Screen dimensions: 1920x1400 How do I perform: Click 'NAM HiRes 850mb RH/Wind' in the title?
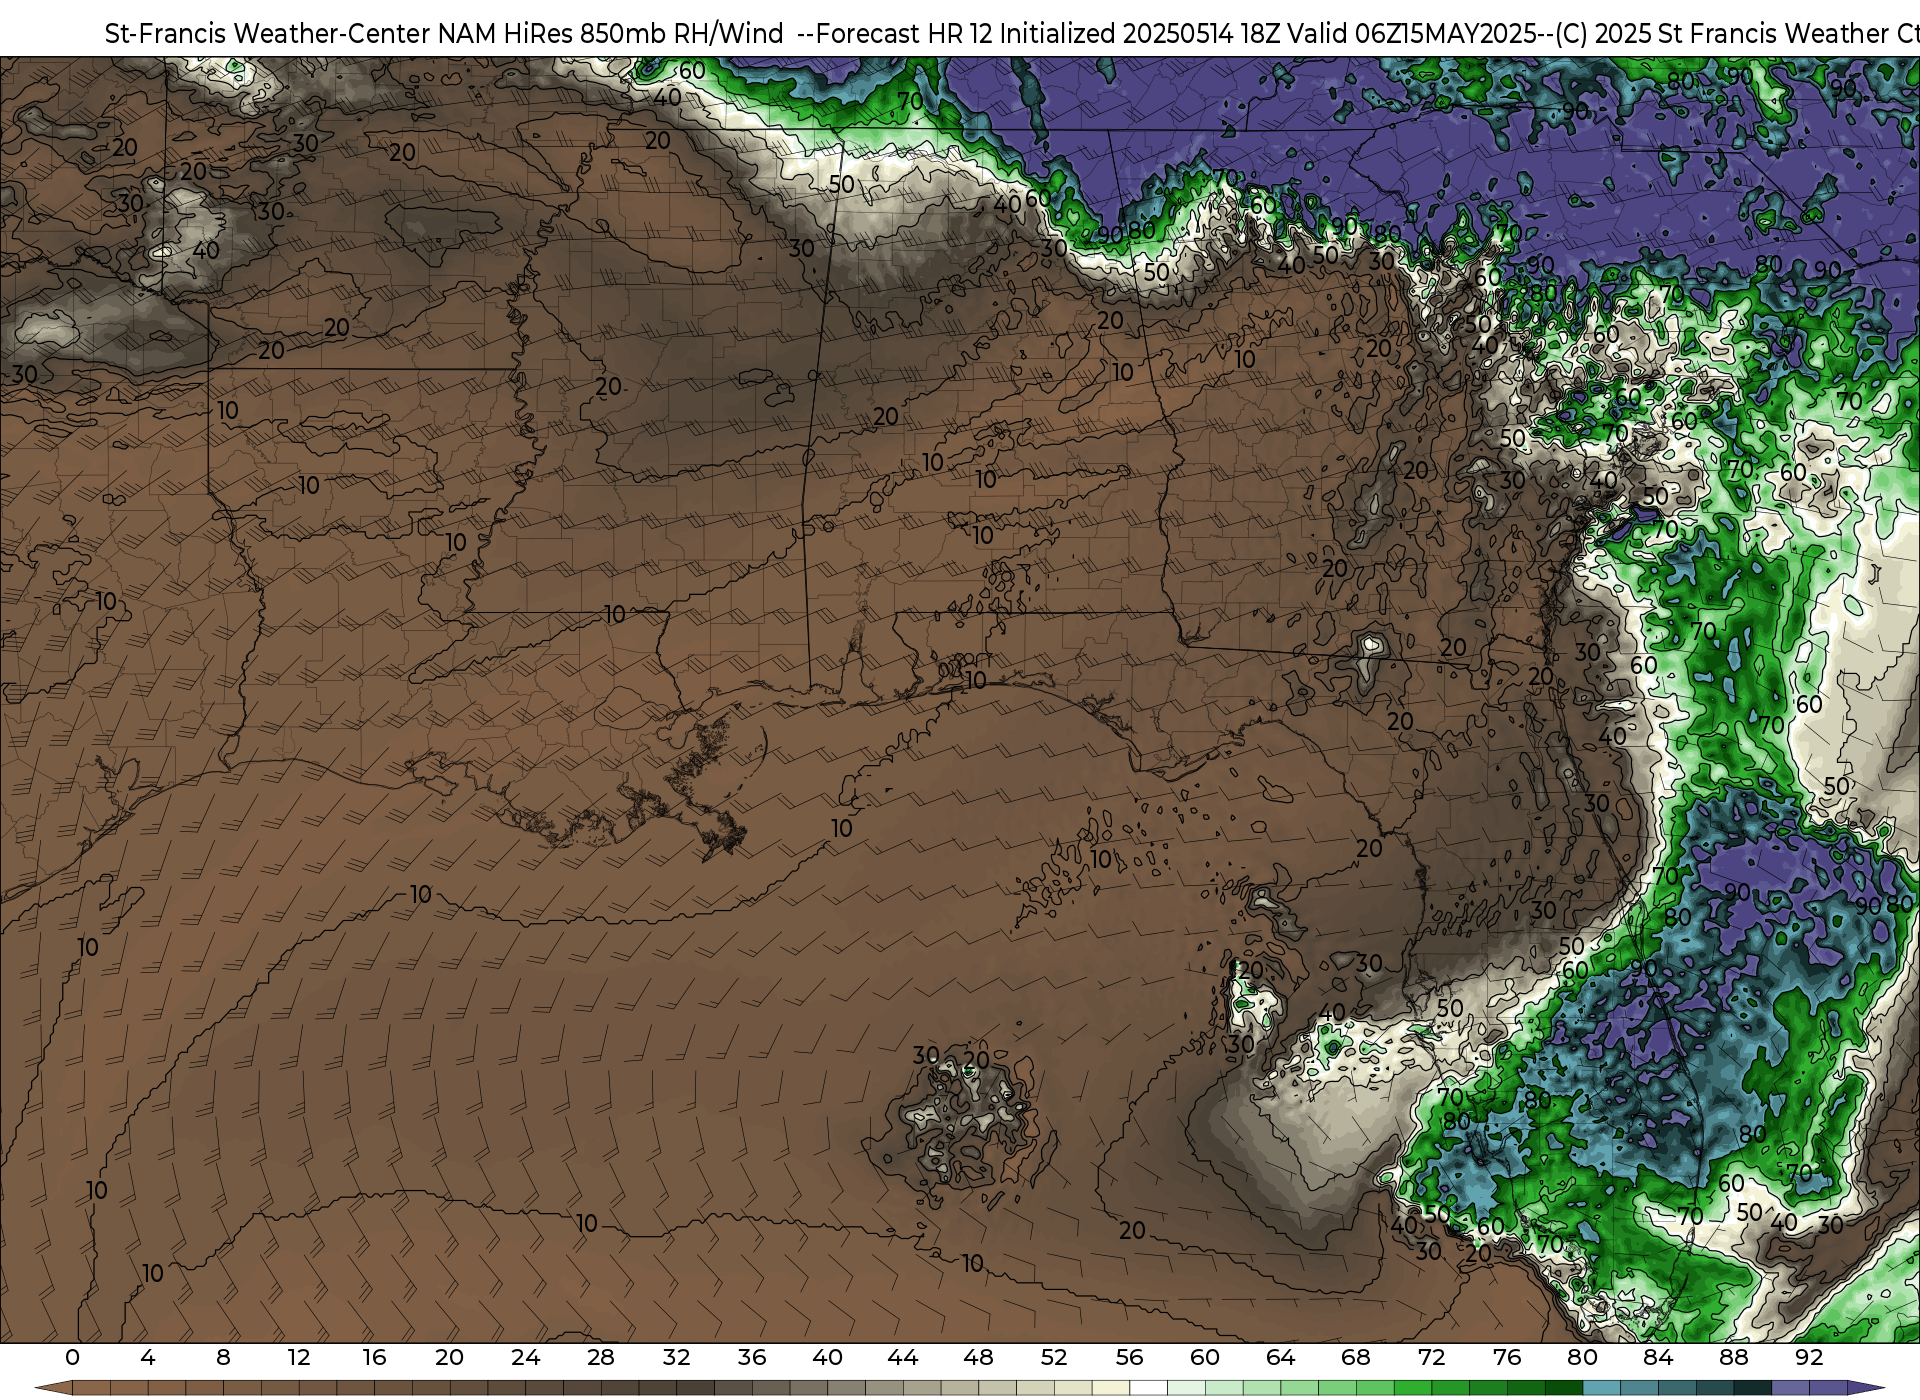coord(611,34)
